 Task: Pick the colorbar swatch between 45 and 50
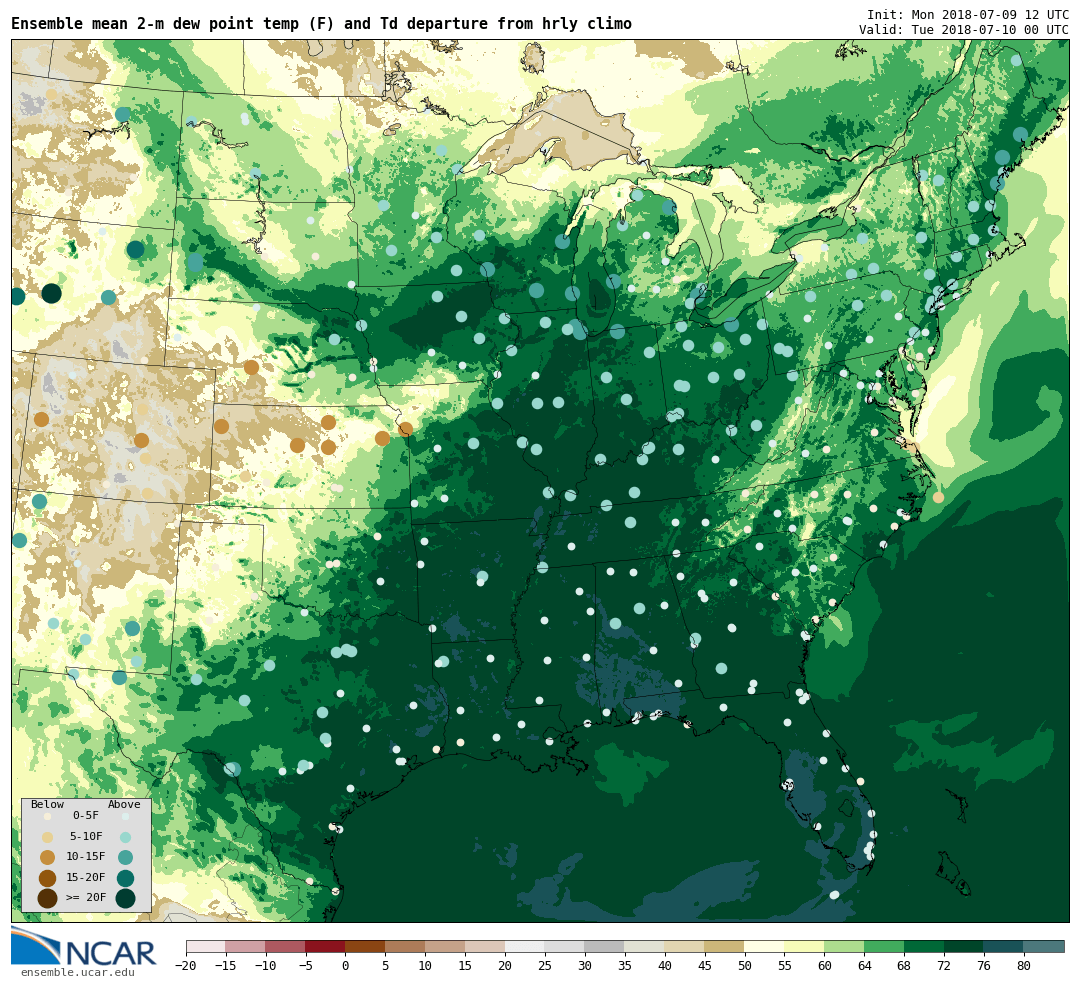point(725,946)
